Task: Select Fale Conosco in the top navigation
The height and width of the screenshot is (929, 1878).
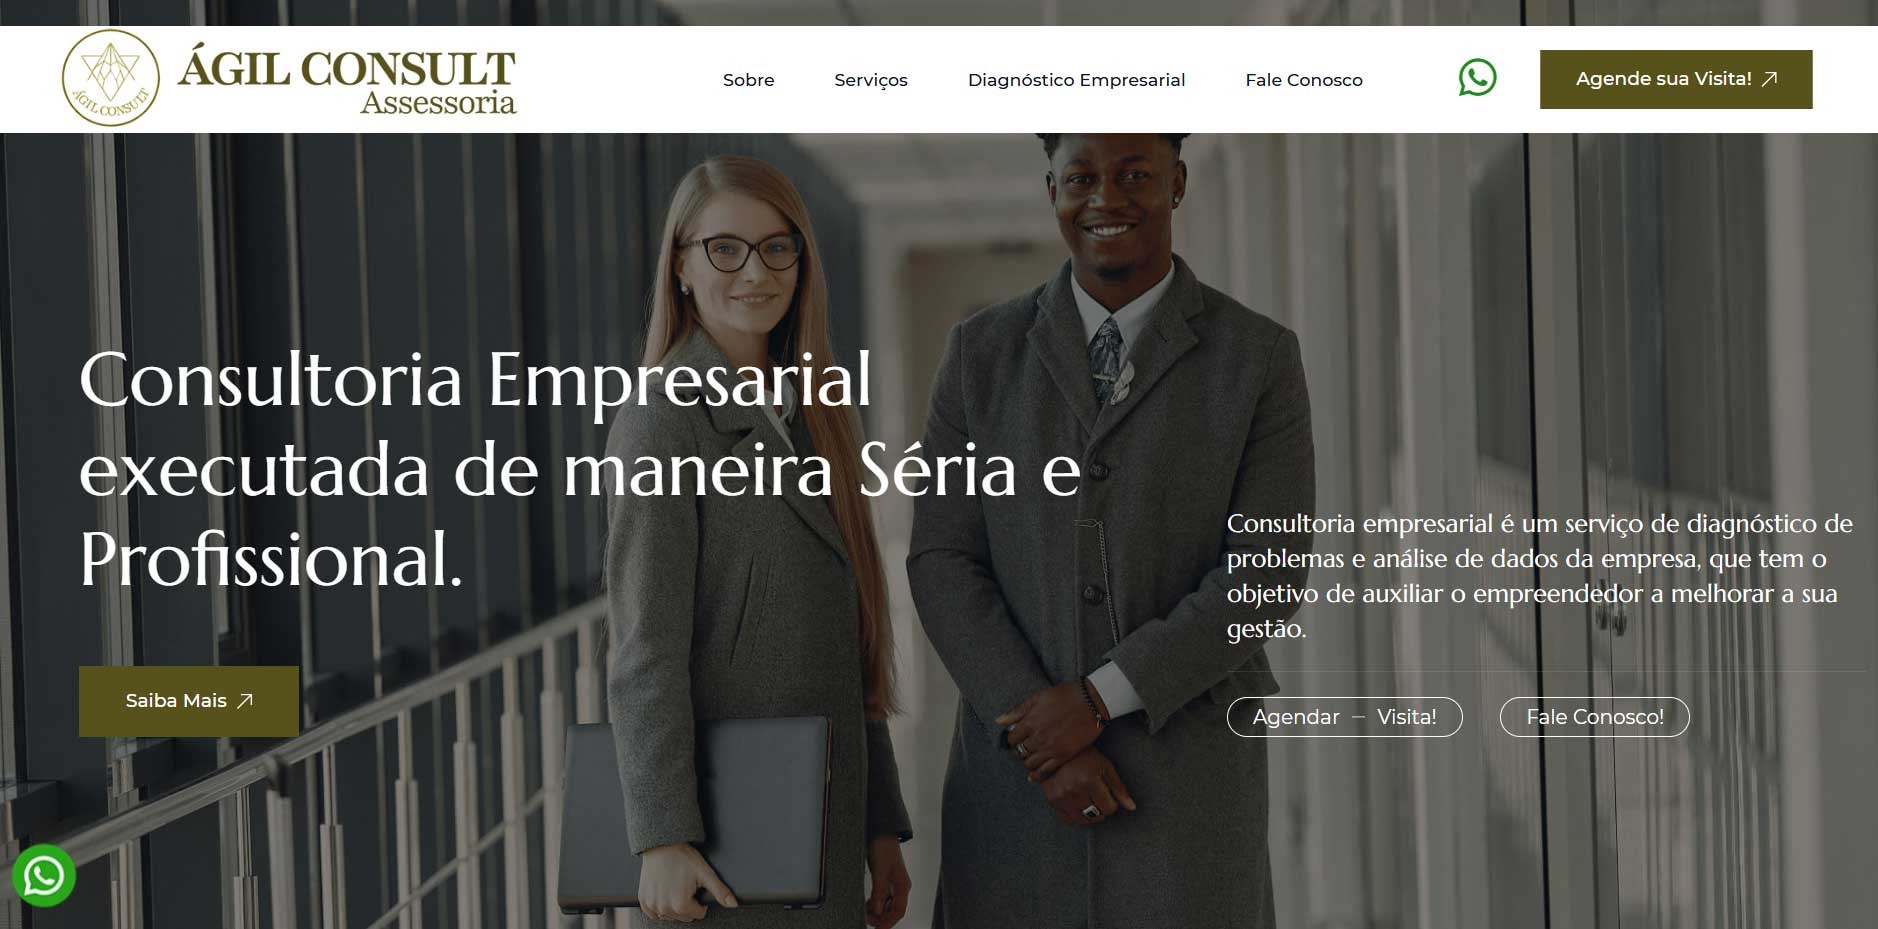Action: 1304,80
